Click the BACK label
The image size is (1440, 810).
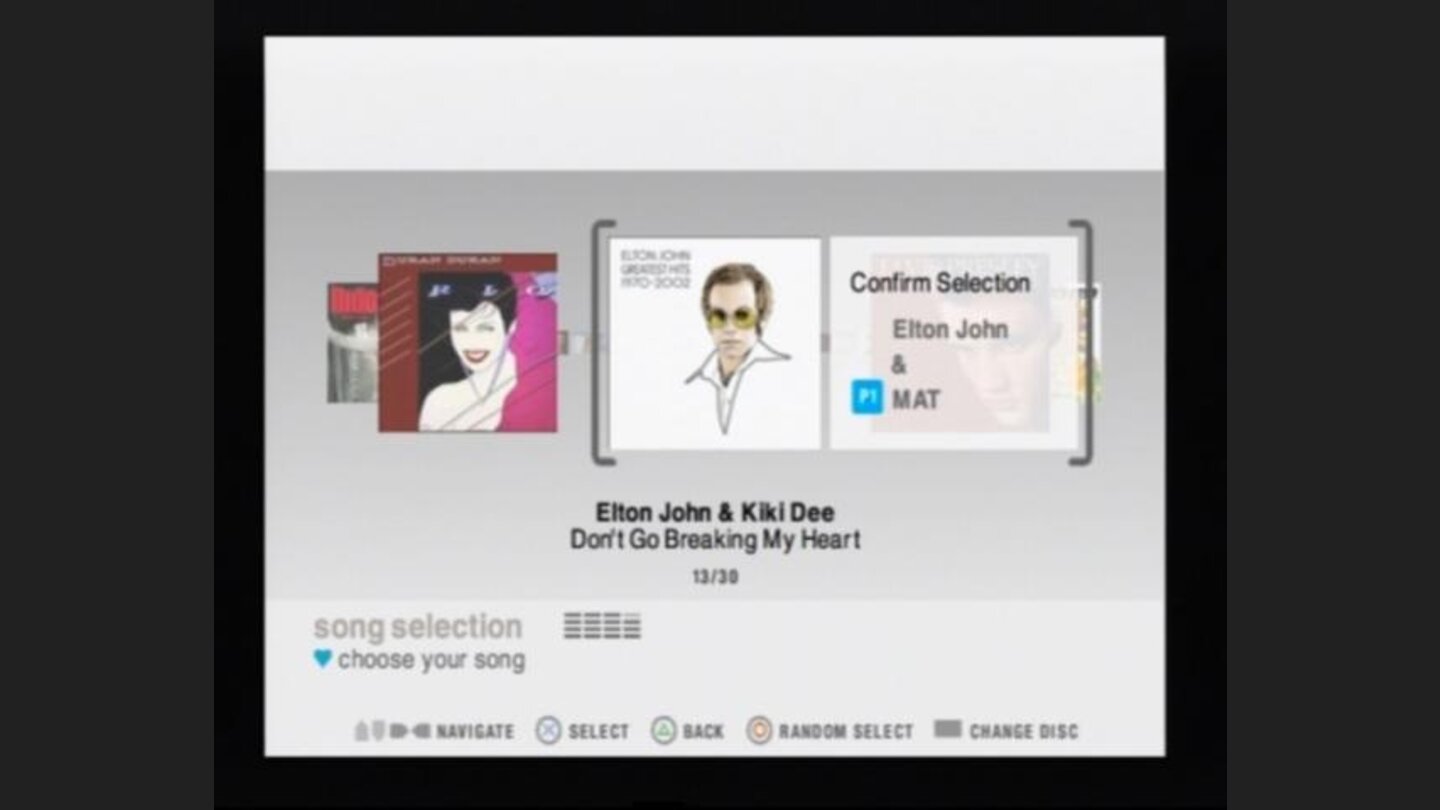click(x=703, y=732)
